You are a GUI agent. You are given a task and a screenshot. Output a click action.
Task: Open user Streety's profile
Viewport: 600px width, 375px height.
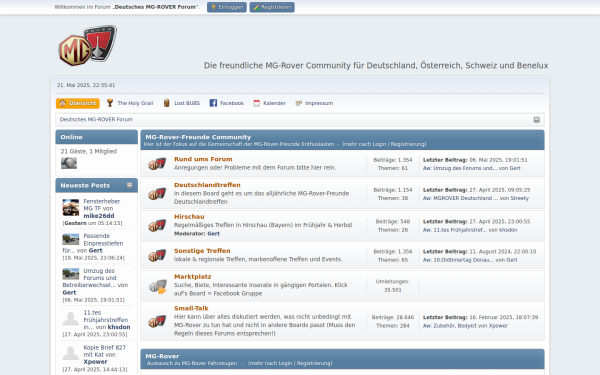point(520,198)
